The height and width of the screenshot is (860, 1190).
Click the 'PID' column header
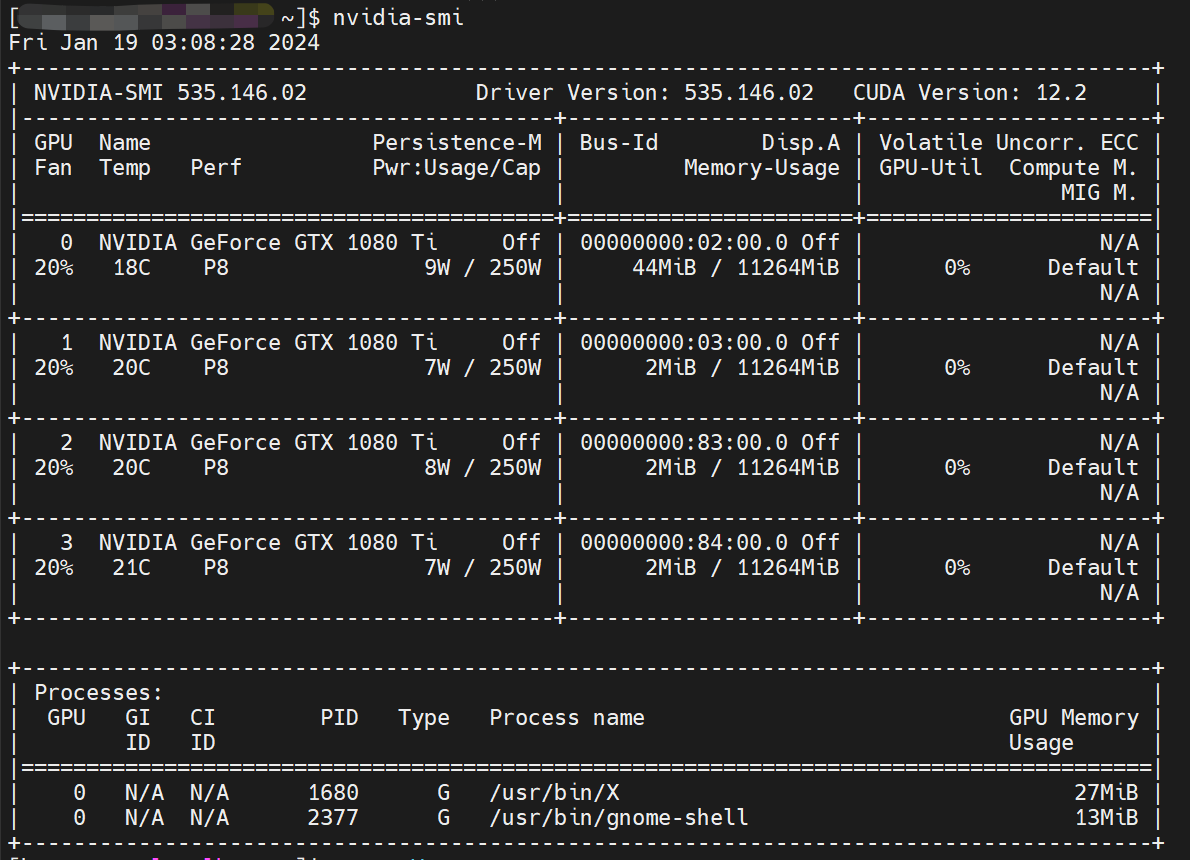click(x=339, y=718)
